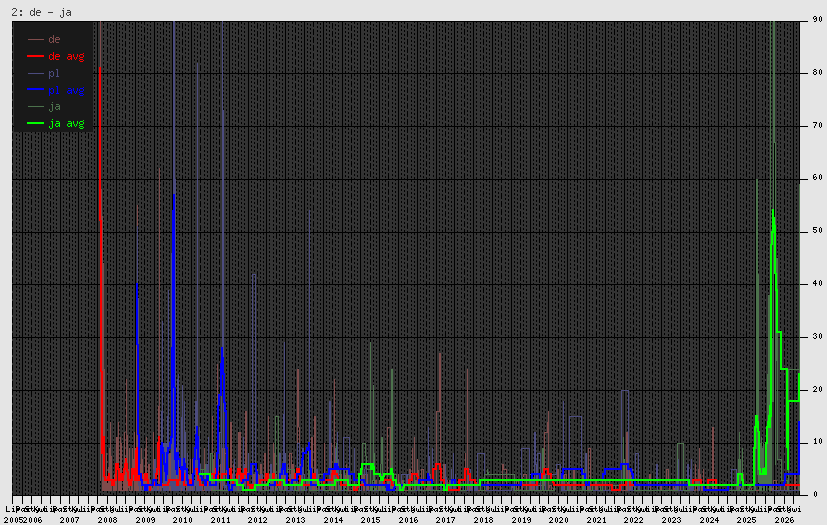
Task: Select the 2015 year label on x-axis
Action: (x=371, y=520)
